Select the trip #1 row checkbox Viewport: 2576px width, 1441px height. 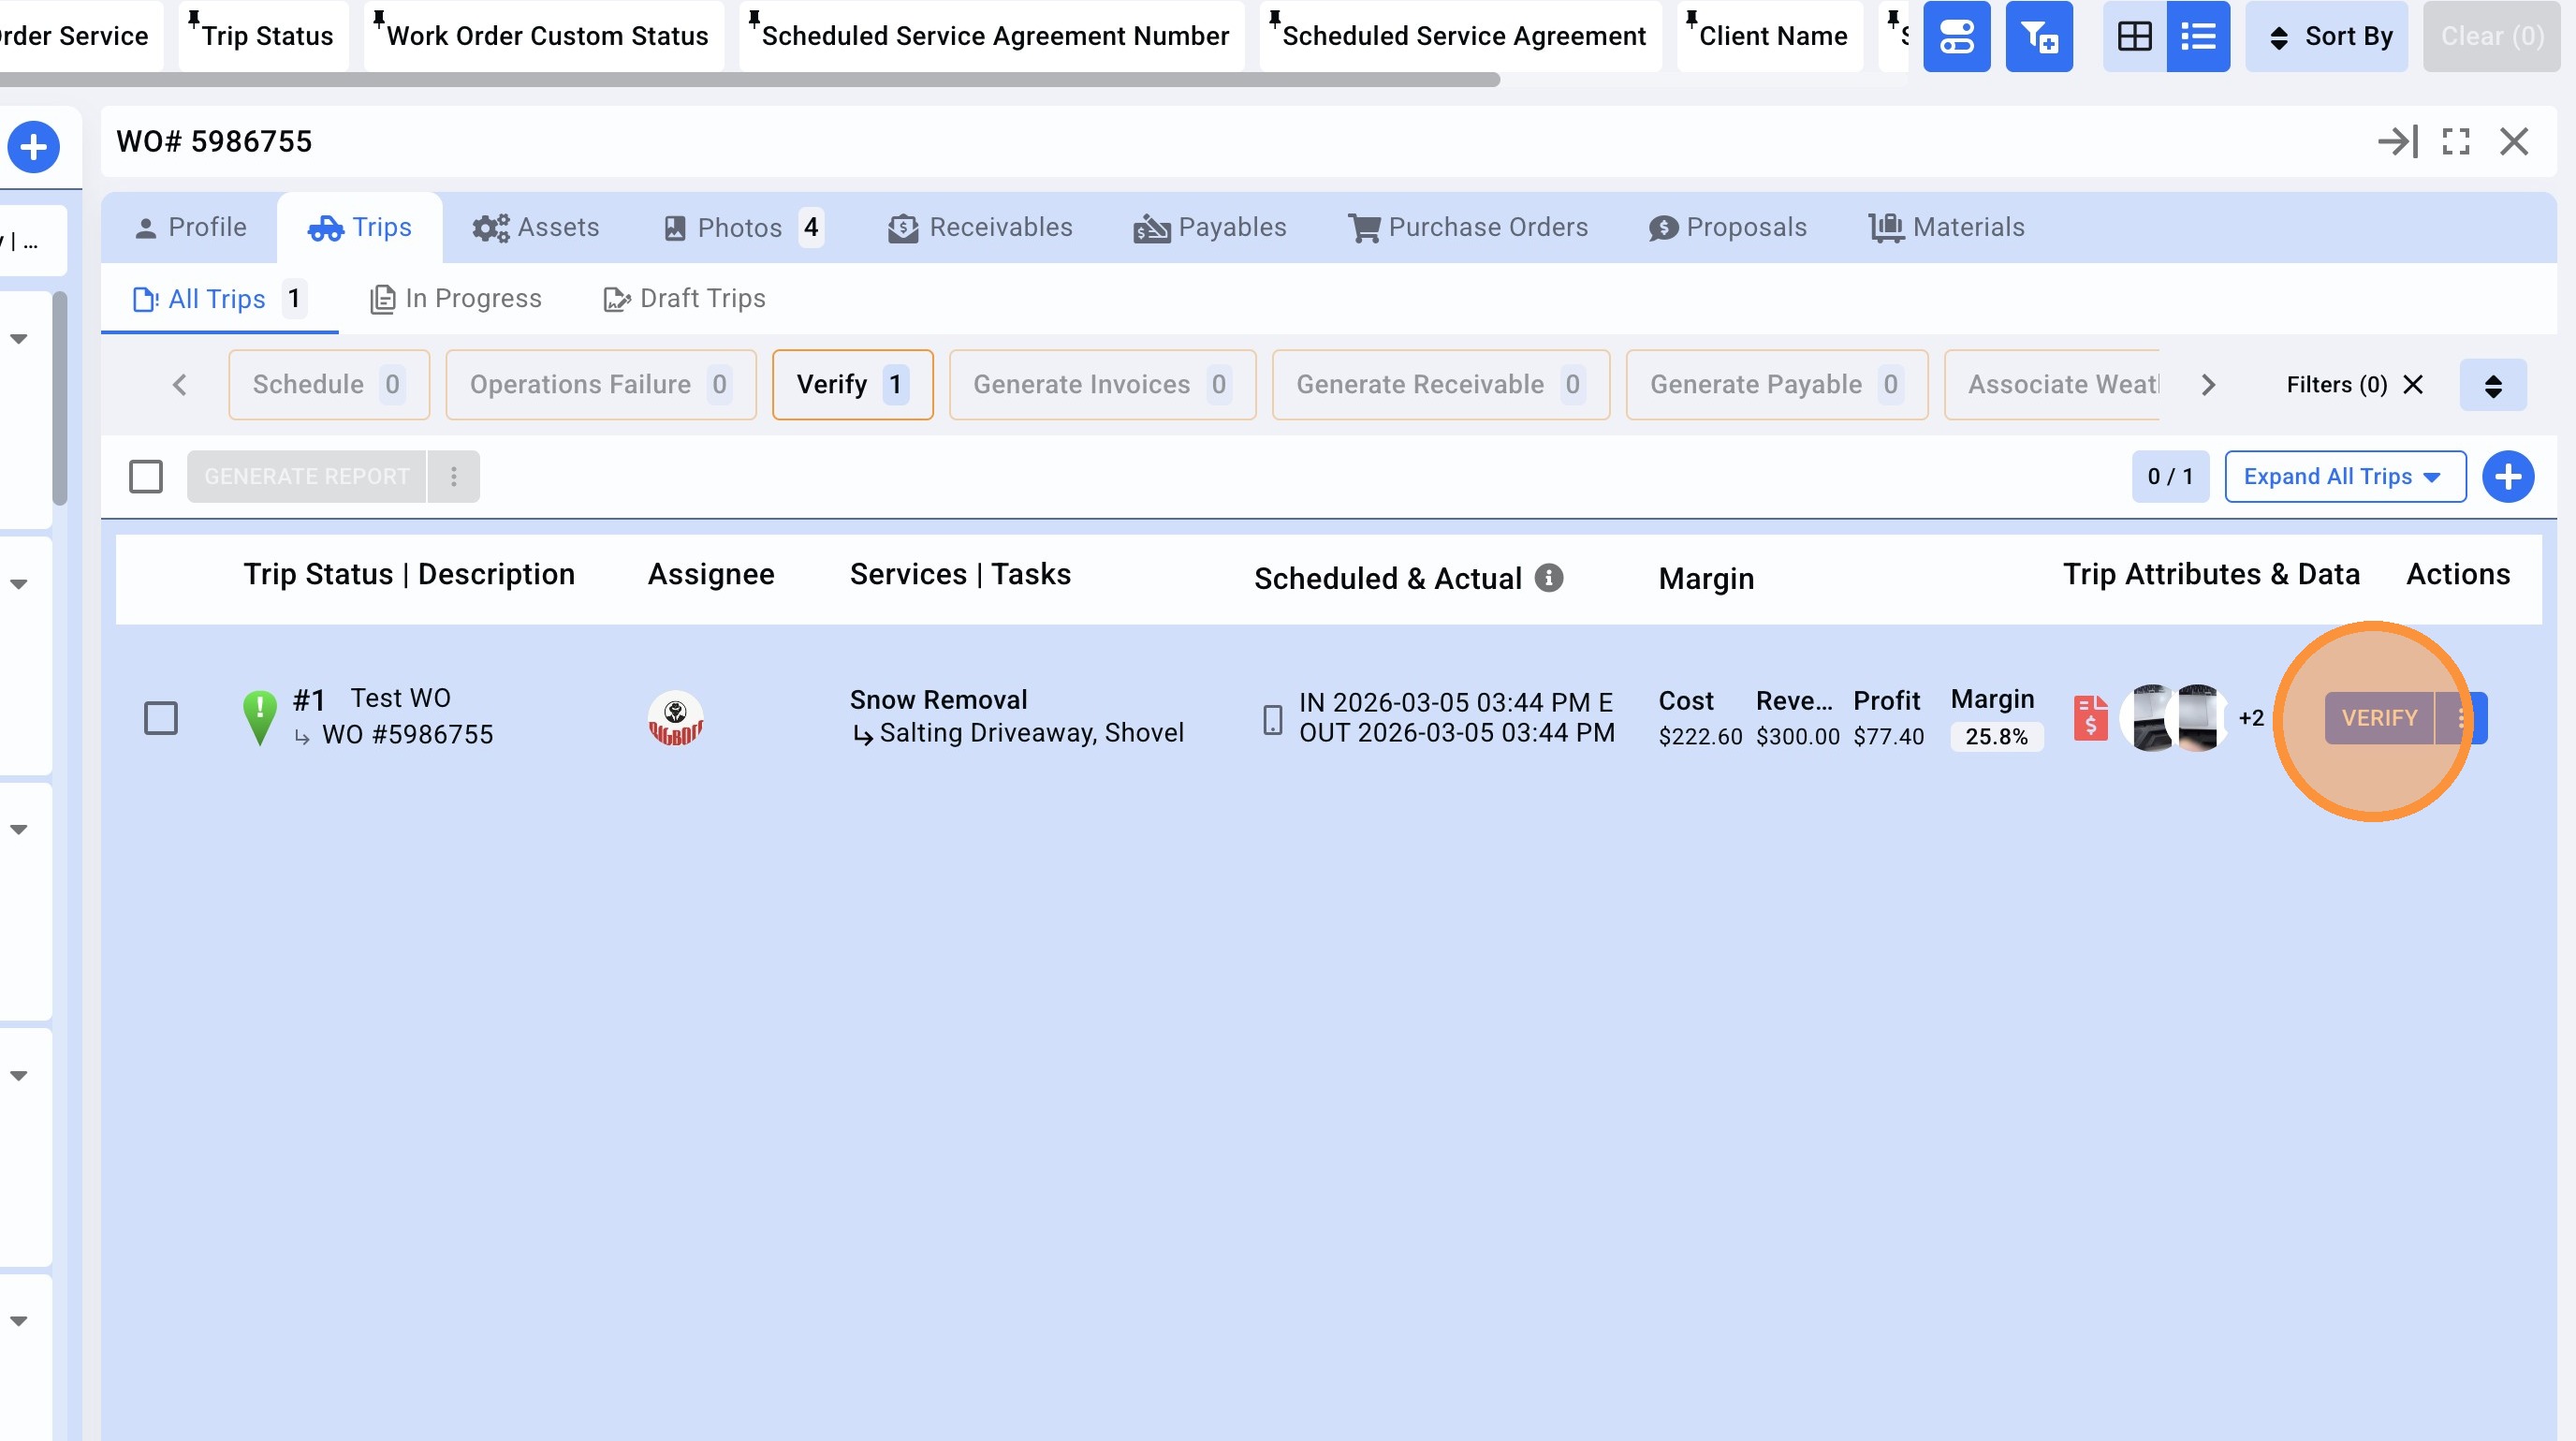[x=161, y=718]
